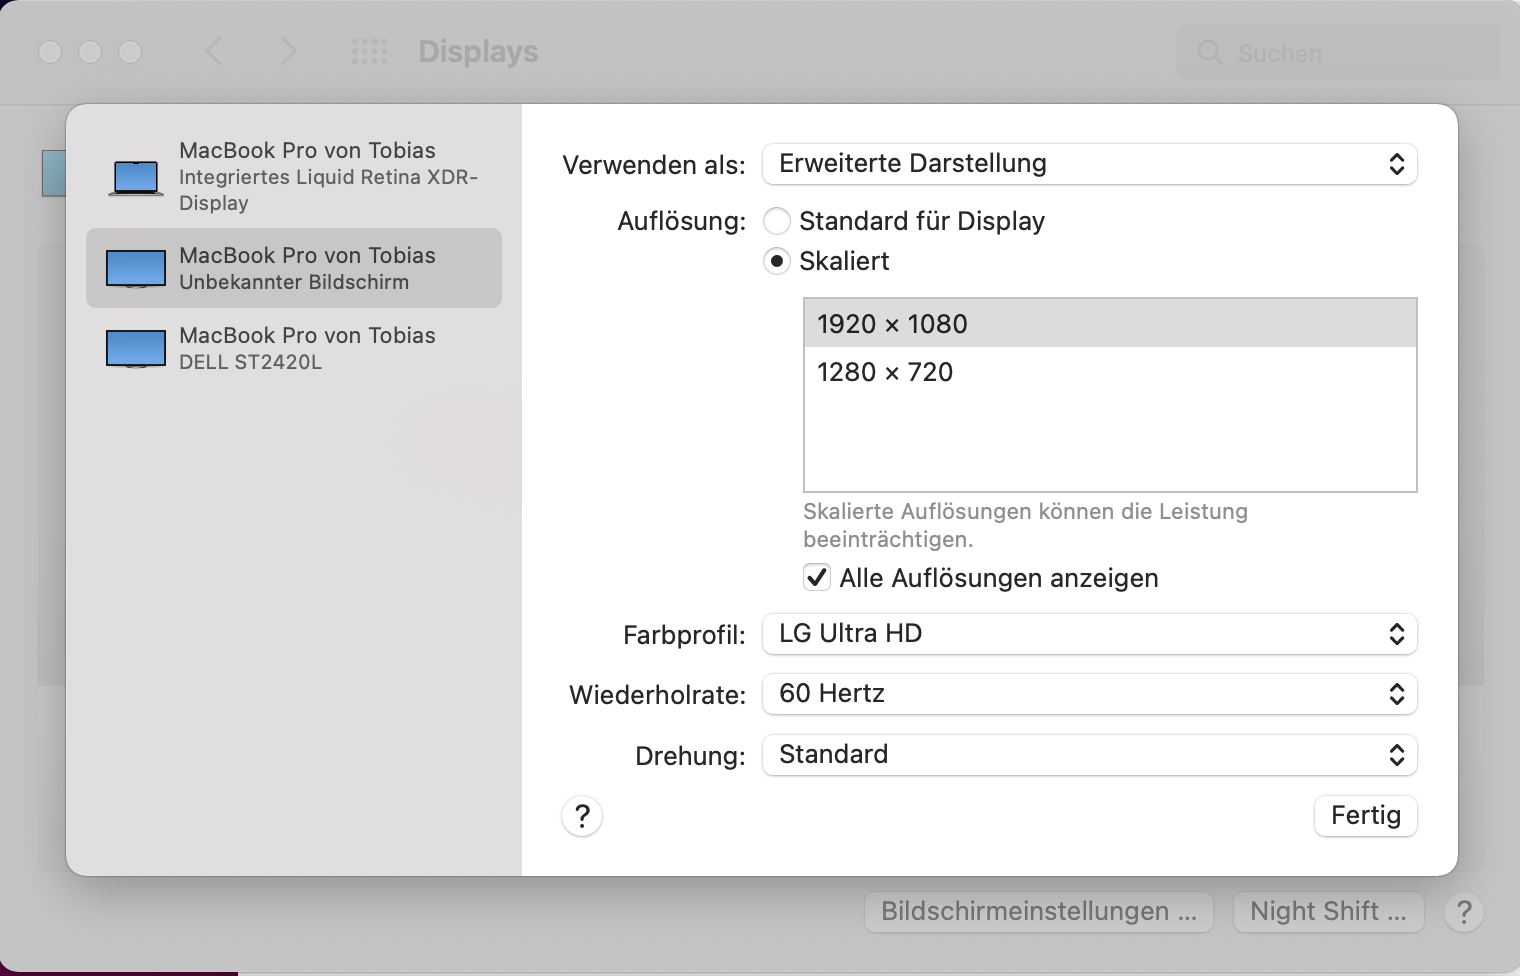Screen dimensions: 1520x976
Task: Click the 'Night Shift ...' button
Action: pos(1328,911)
